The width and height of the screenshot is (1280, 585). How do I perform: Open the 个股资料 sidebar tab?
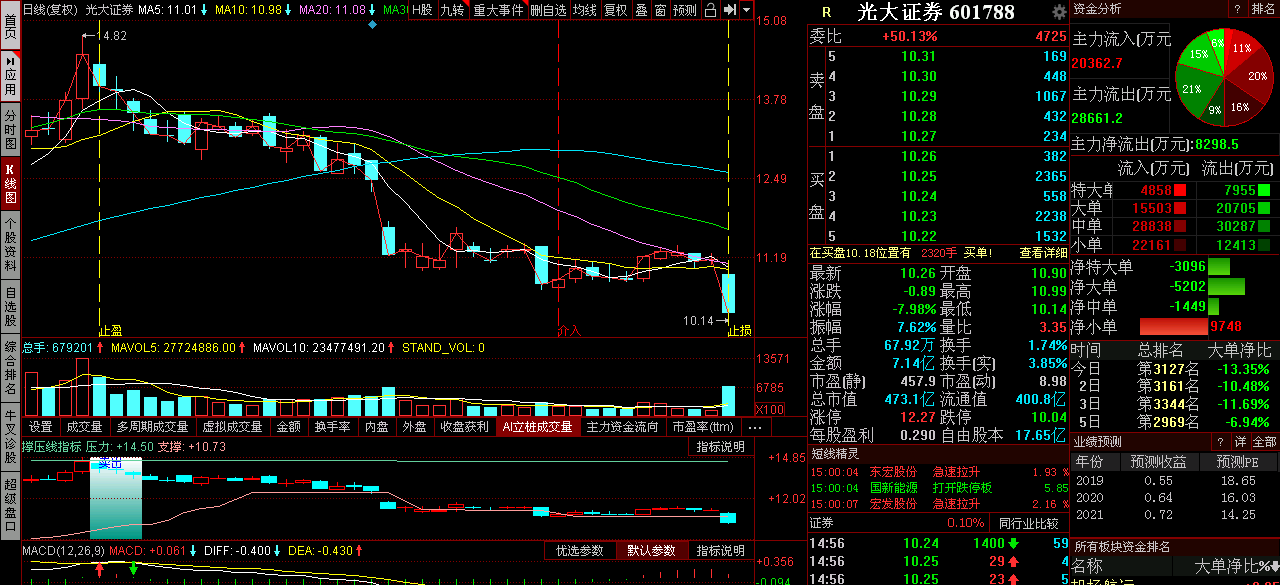(10, 245)
